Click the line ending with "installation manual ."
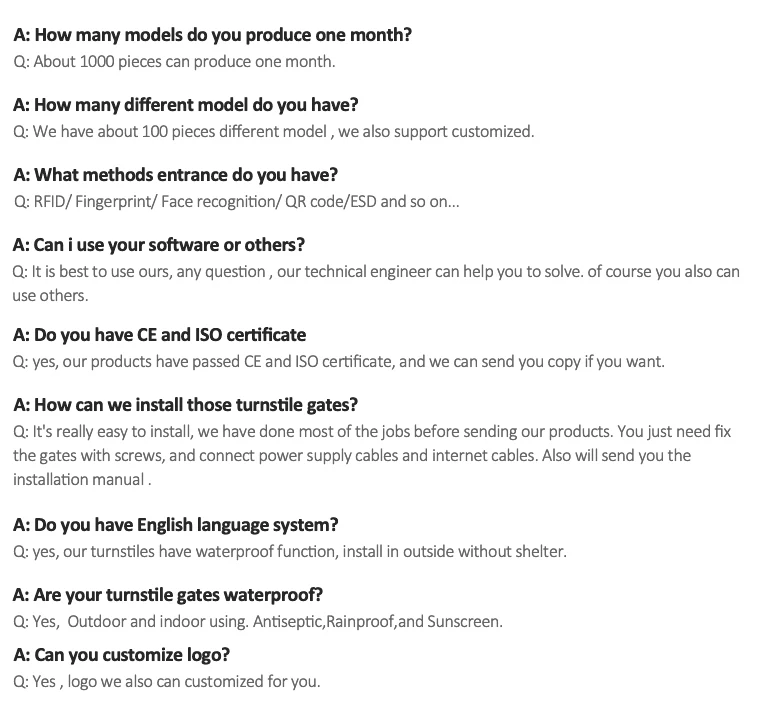The image size is (770, 726). [81, 479]
